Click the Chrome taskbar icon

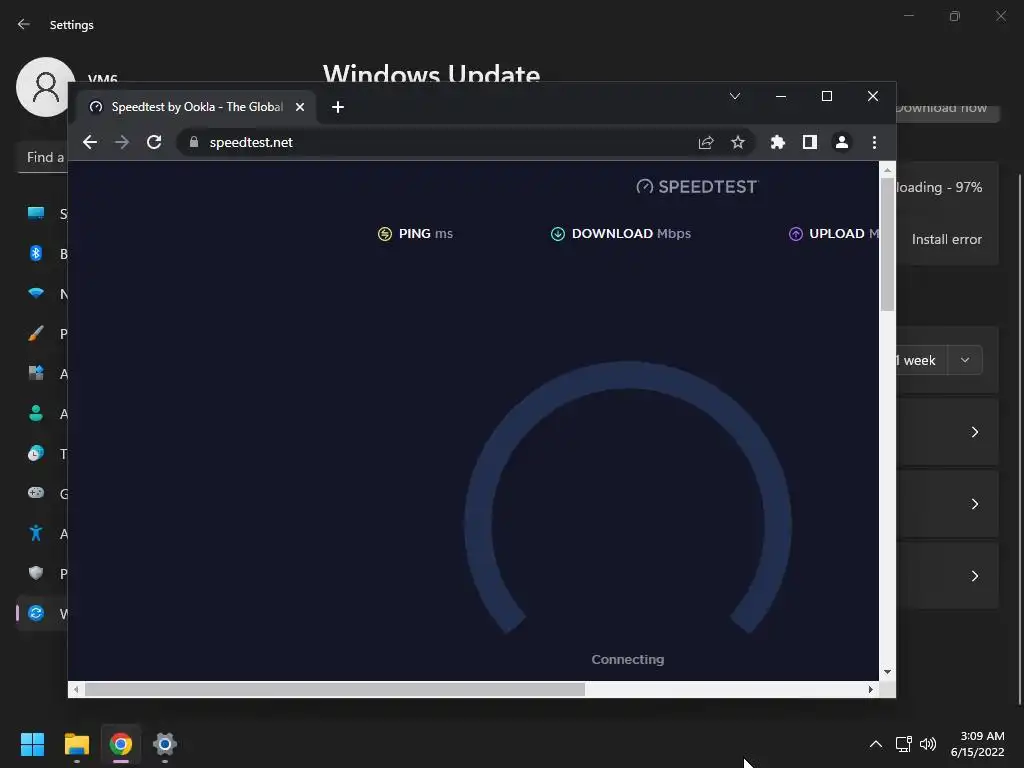click(x=121, y=744)
